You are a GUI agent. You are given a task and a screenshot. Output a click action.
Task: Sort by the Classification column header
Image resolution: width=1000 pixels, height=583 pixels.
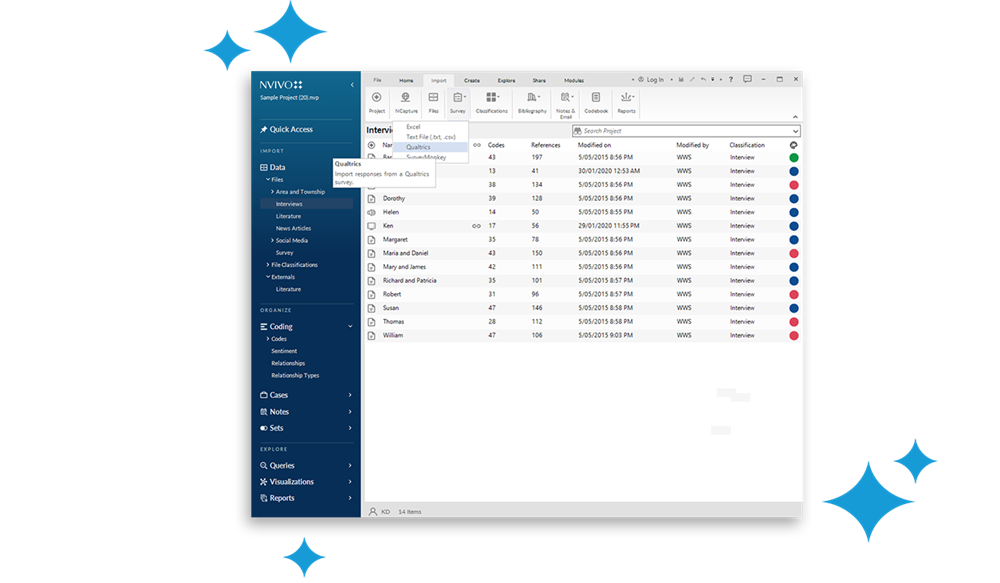pos(747,145)
